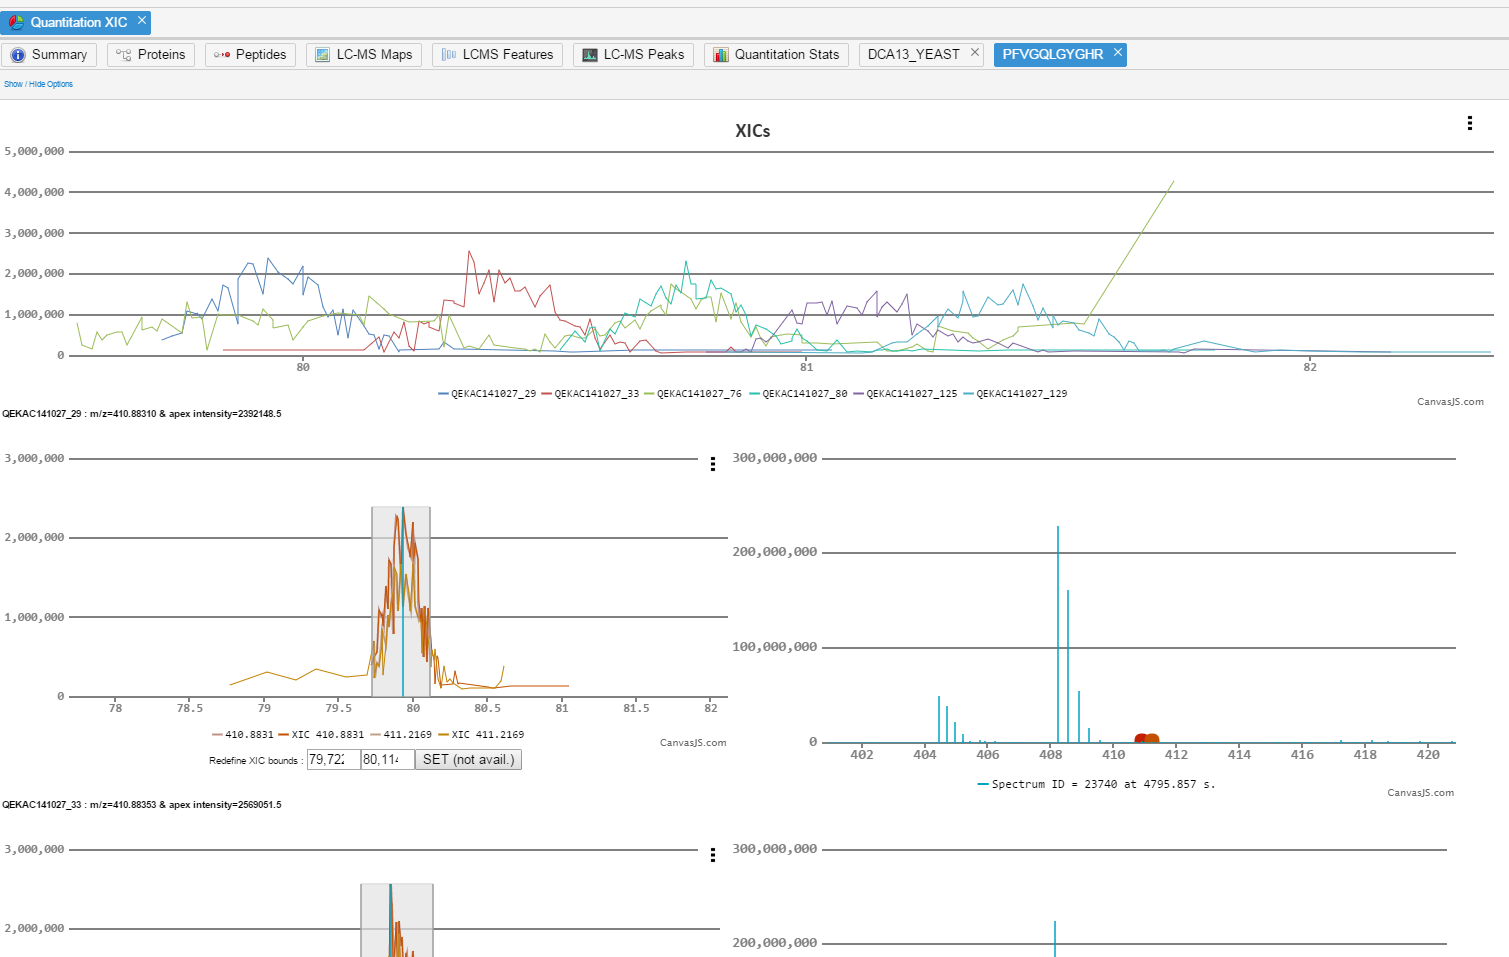Switch to the DCA13_YEAST tab
The height and width of the screenshot is (957, 1509).
click(913, 54)
